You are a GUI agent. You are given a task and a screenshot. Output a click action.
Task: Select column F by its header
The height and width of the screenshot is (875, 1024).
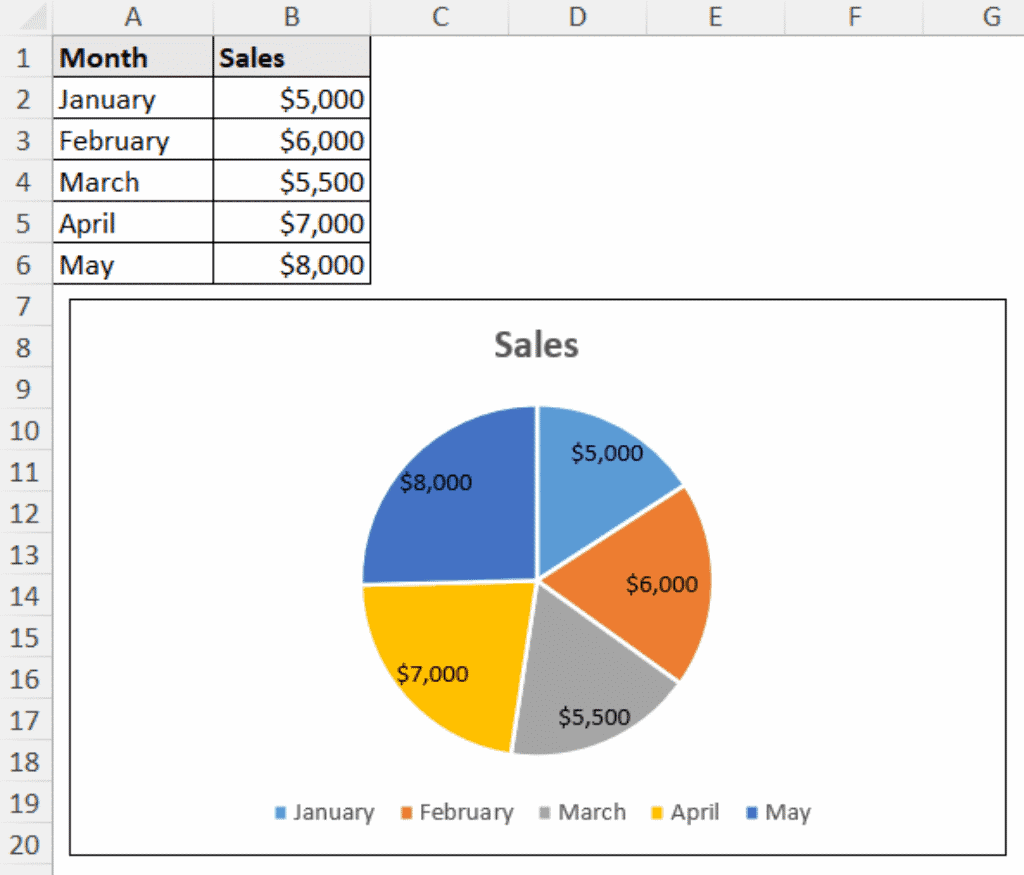(854, 15)
